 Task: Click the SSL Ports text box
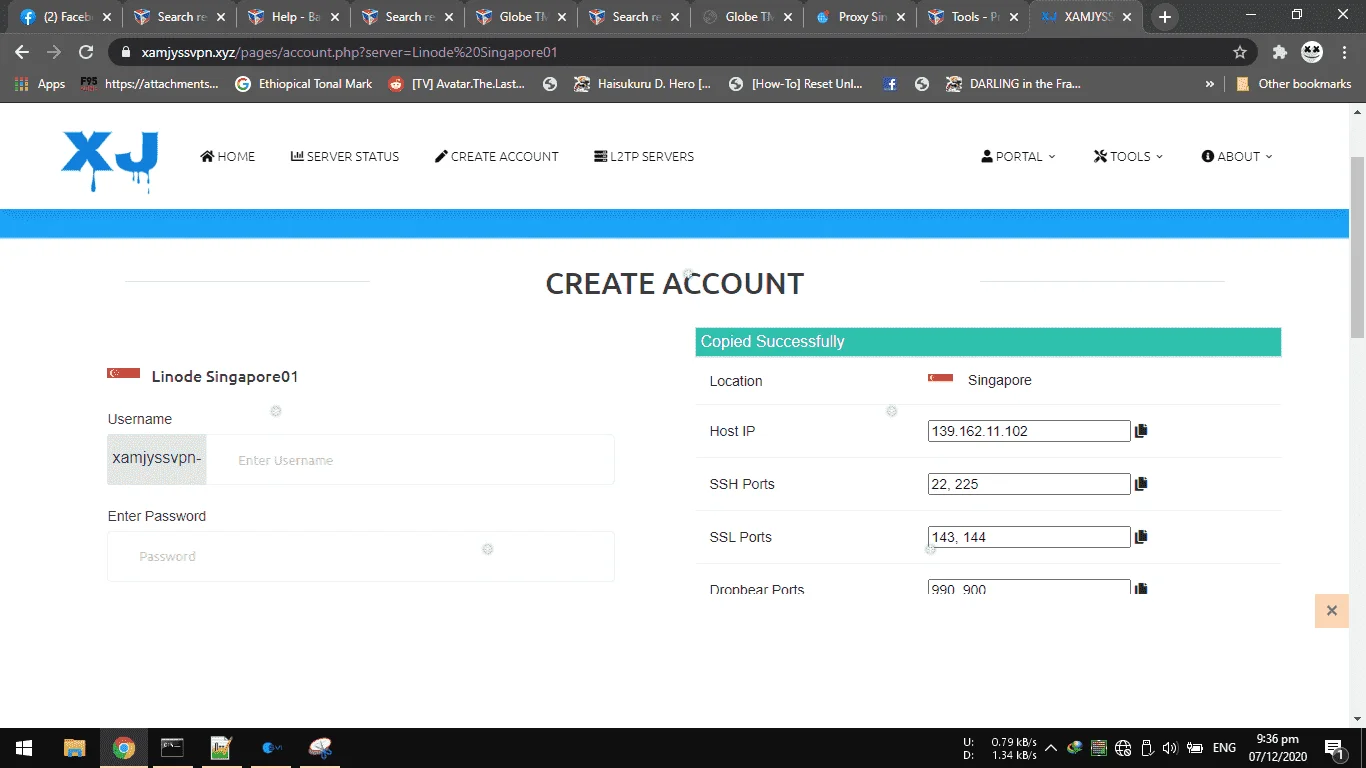point(1029,537)
